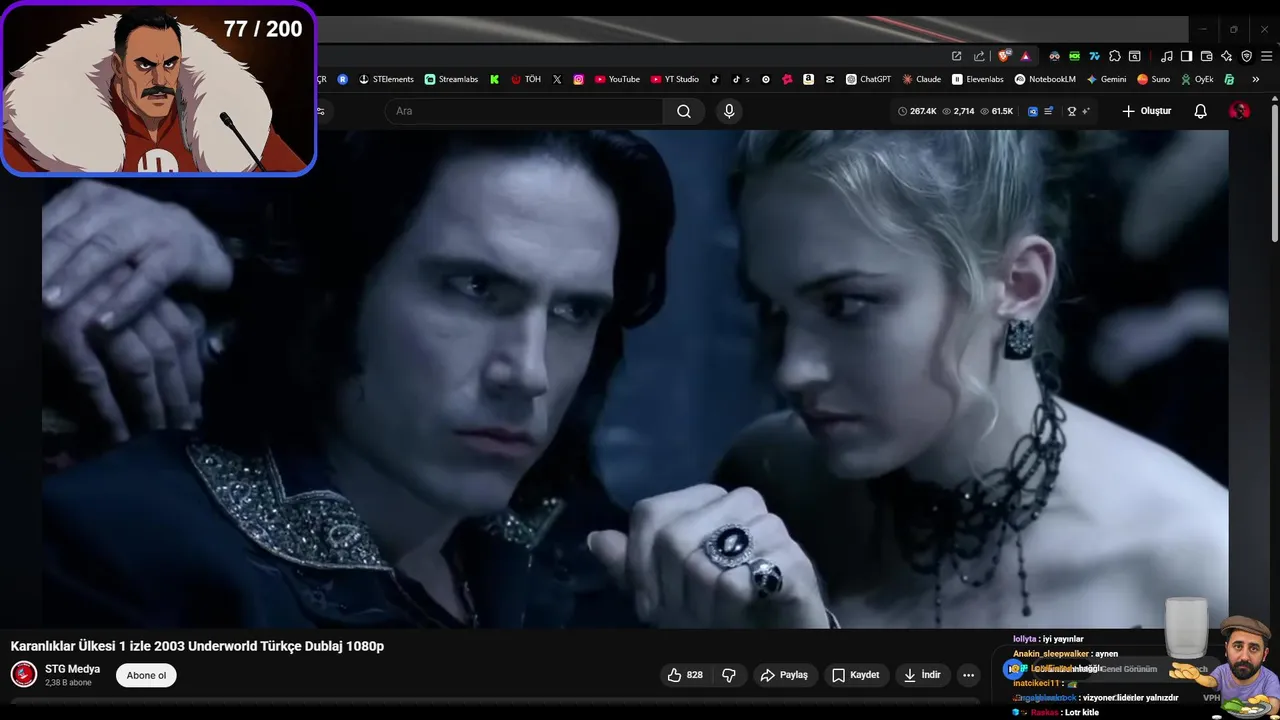Click the 61.5K views stats counter
Image resolution: width=1280 pixels, height=720 pixels.
(x=997, y=111)
